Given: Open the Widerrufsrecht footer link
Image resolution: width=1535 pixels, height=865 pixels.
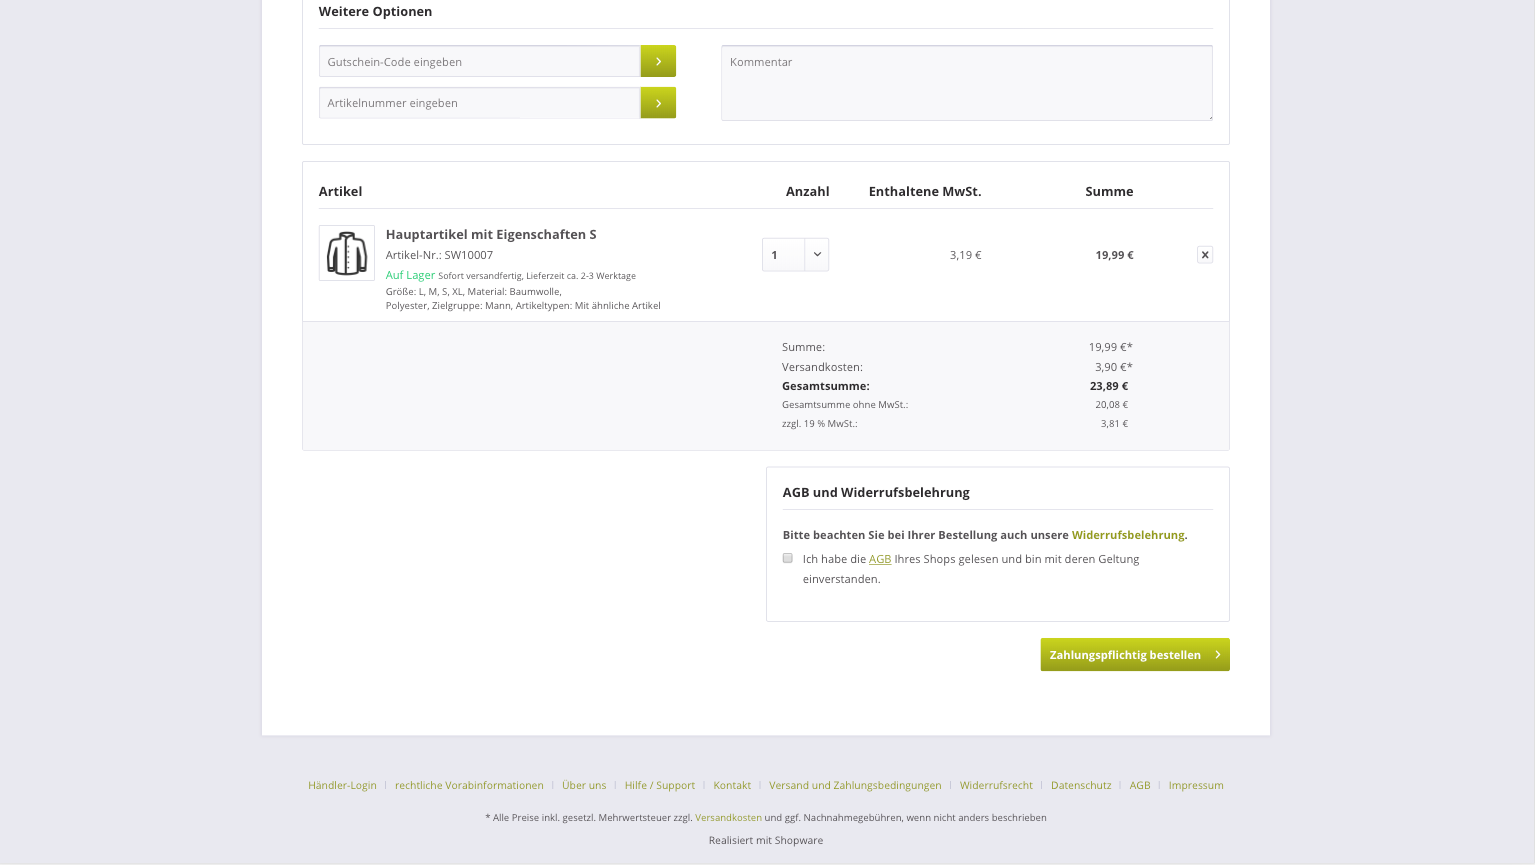Looking at the screenshot, I should [x=996, y=785].
